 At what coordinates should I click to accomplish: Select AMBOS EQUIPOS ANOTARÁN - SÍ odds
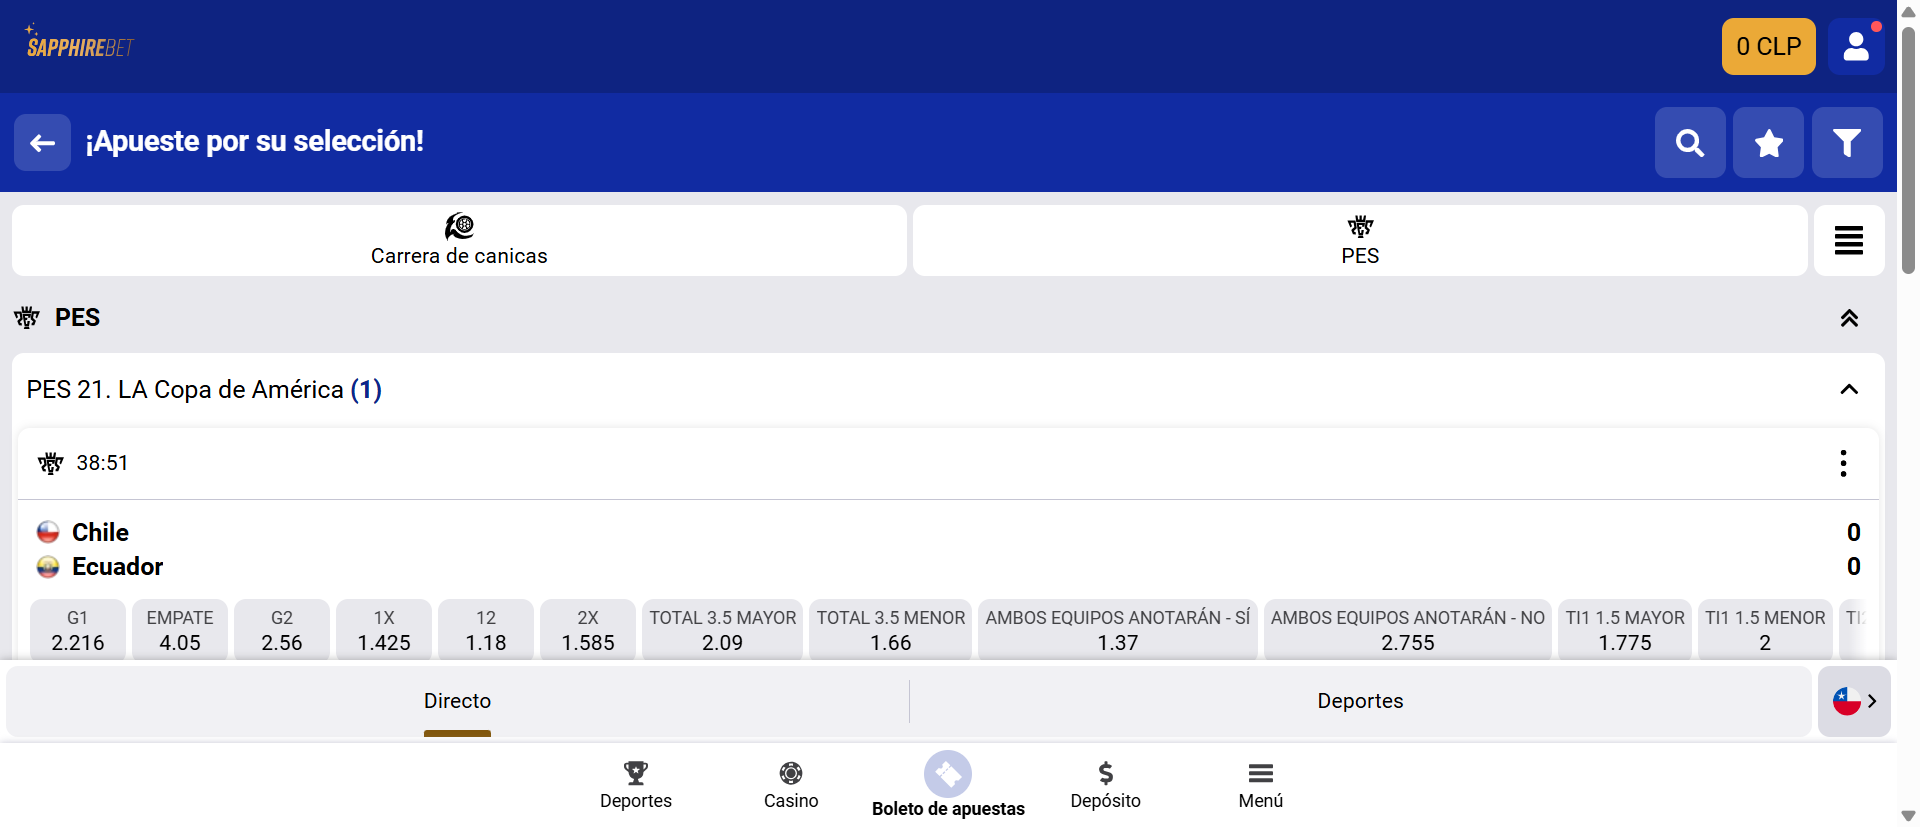pos(1118,630)
